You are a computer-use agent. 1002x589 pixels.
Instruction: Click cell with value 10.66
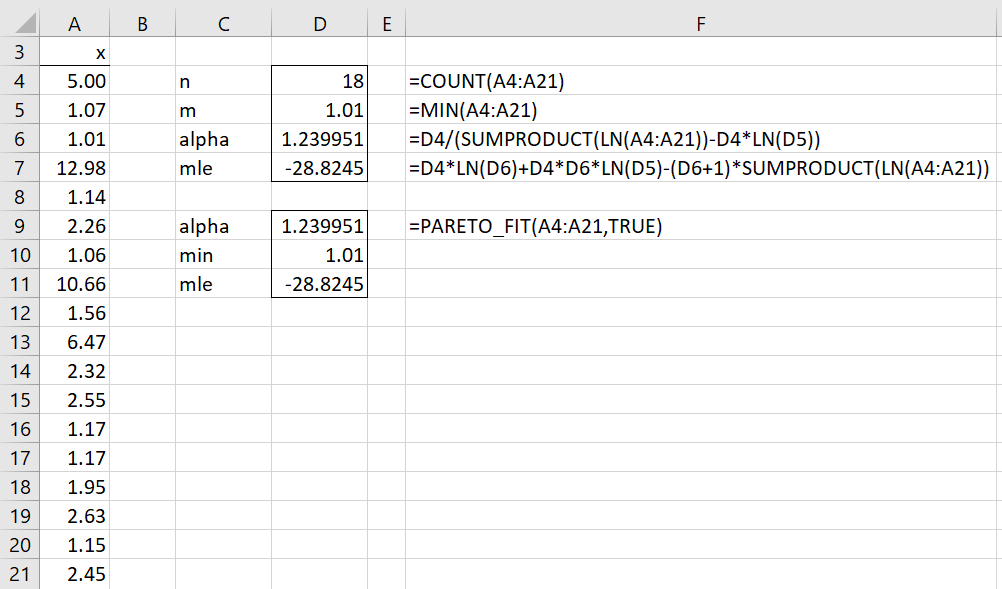click(x=75, y=285)
